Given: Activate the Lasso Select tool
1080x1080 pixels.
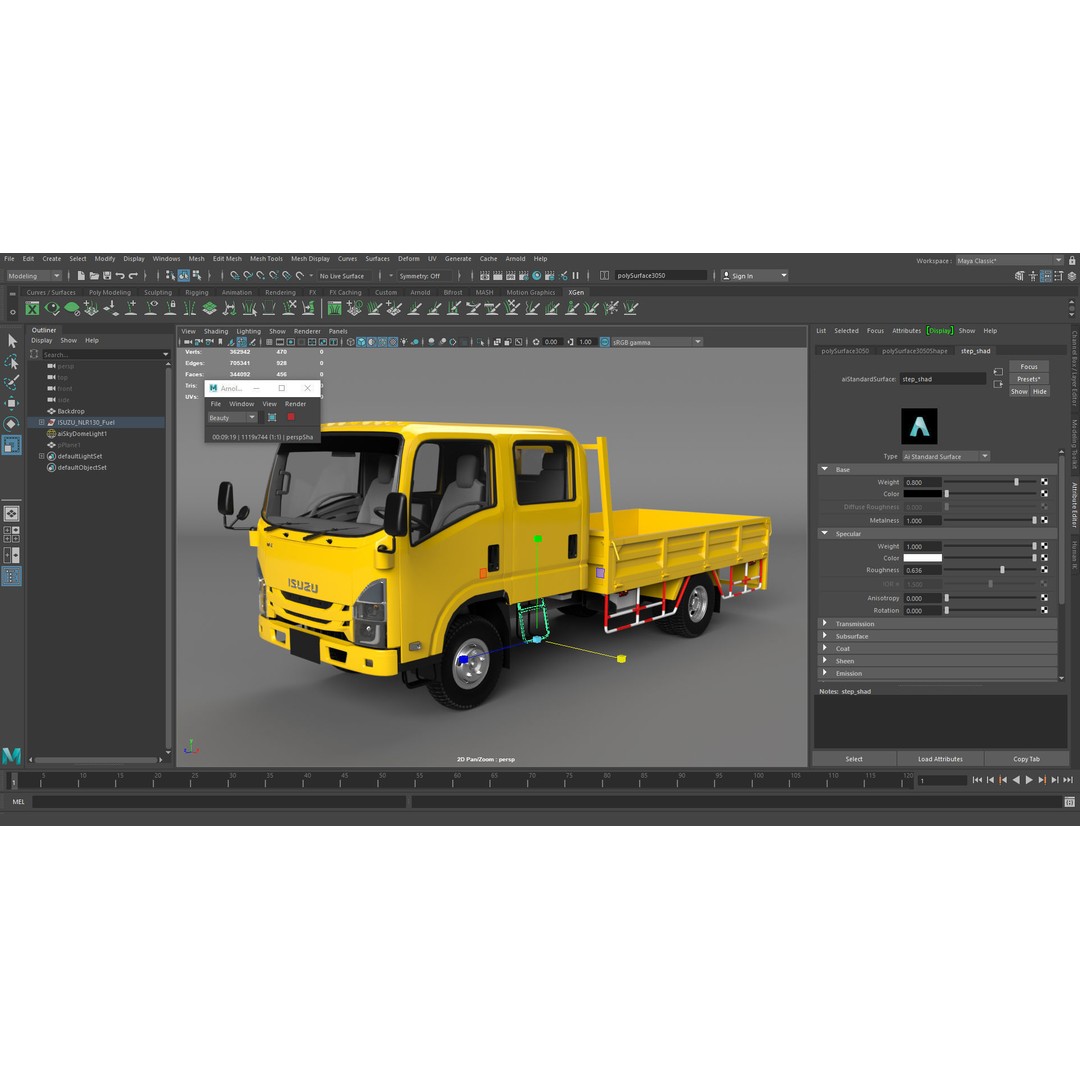Looking at the screenshot, I should point(12,362).
